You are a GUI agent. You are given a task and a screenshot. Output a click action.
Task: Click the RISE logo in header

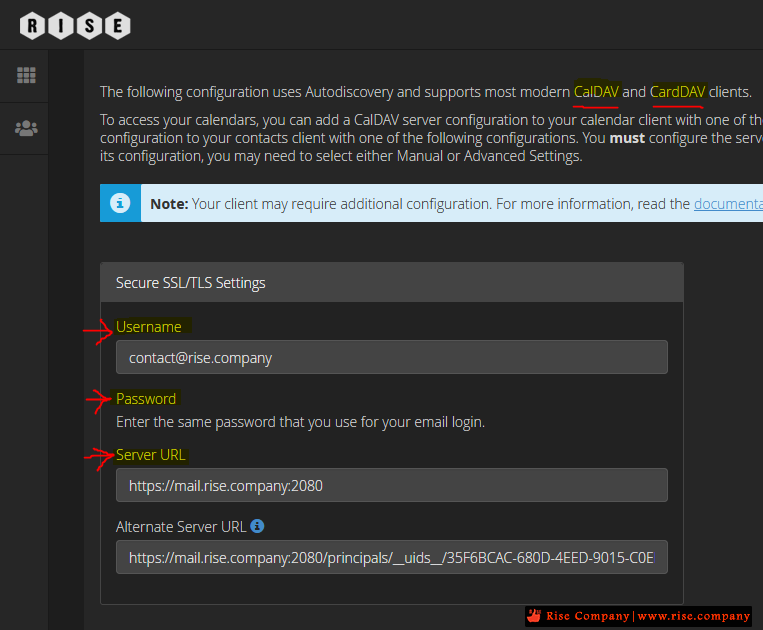[75, 26]
